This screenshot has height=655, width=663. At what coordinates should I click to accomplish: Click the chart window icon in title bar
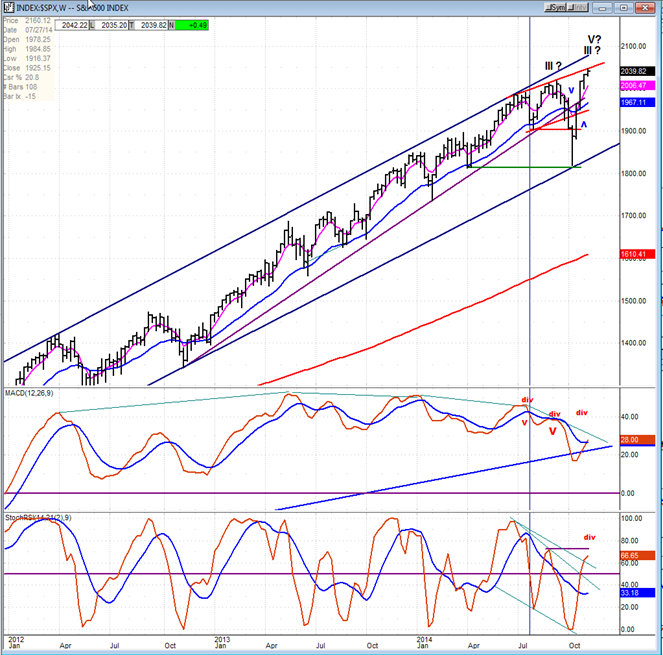(x=7, y=6)
